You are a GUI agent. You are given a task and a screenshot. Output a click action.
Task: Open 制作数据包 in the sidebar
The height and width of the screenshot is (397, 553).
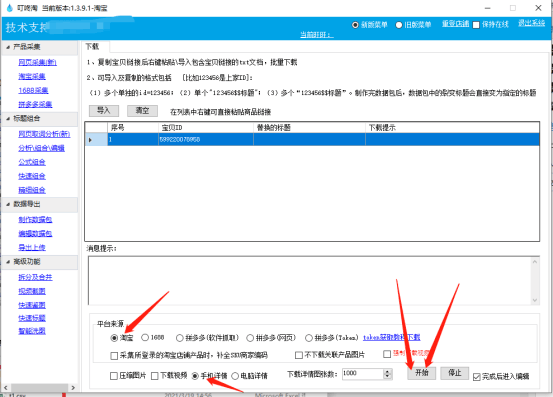(x=35, y=220)
